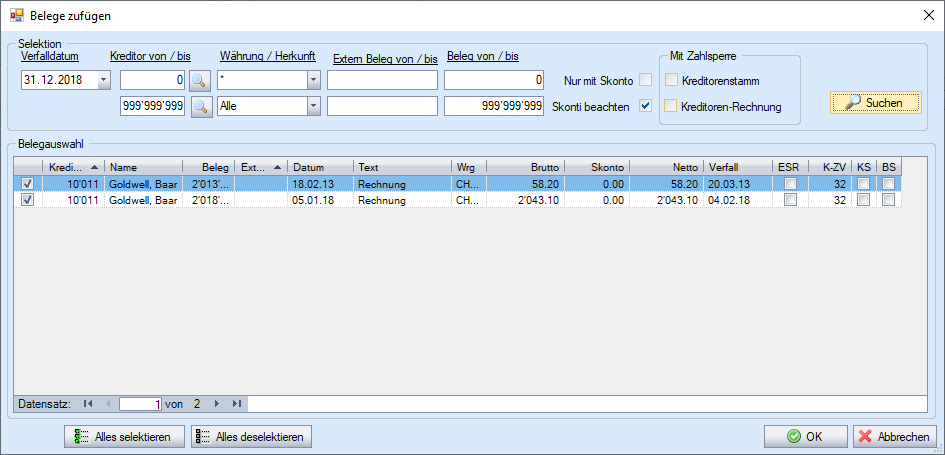This screenshot has width=945, height=455.
Task: Click into the Extern Beleg von field
Action: (382, 80)
